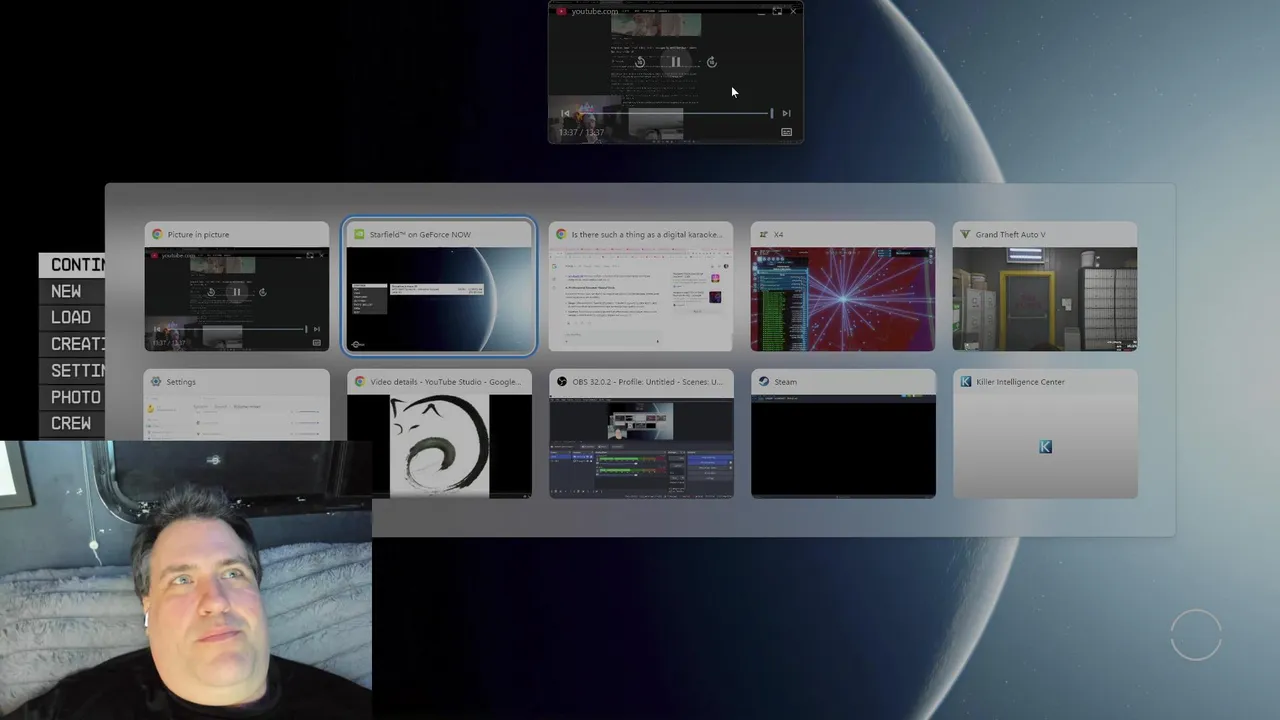Open CREW in Starfield main menu
The height and width of the screenshot is (720, 1280).
tap(71, 423)
